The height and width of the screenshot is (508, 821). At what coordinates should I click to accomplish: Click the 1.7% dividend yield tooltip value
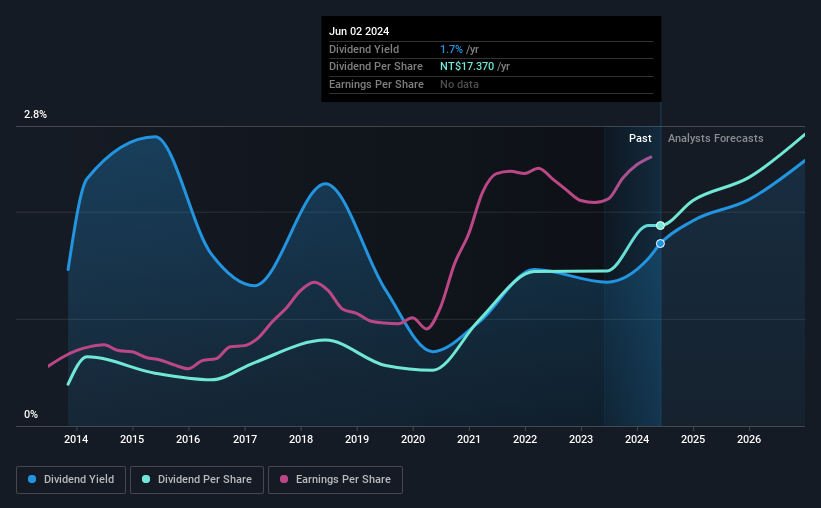pos(451,49)
